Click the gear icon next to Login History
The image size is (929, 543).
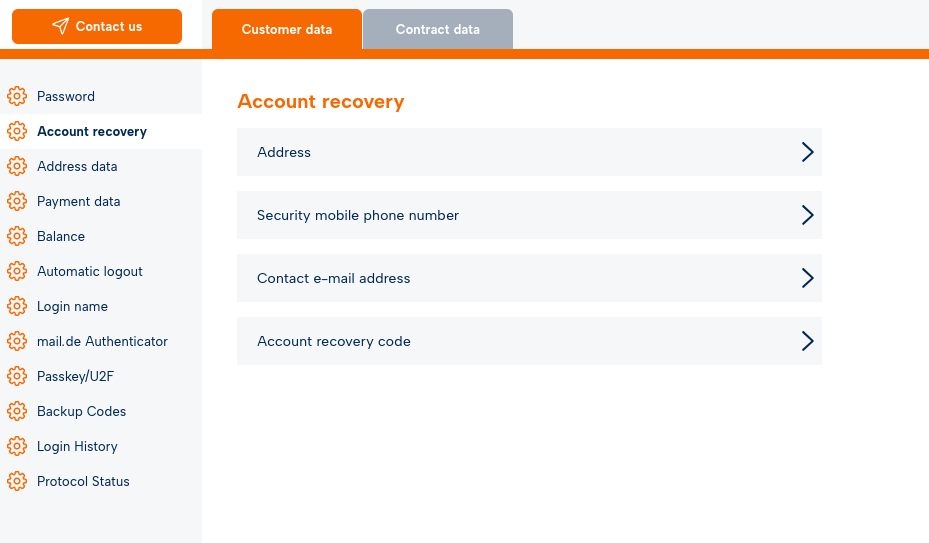coord(17,446)
